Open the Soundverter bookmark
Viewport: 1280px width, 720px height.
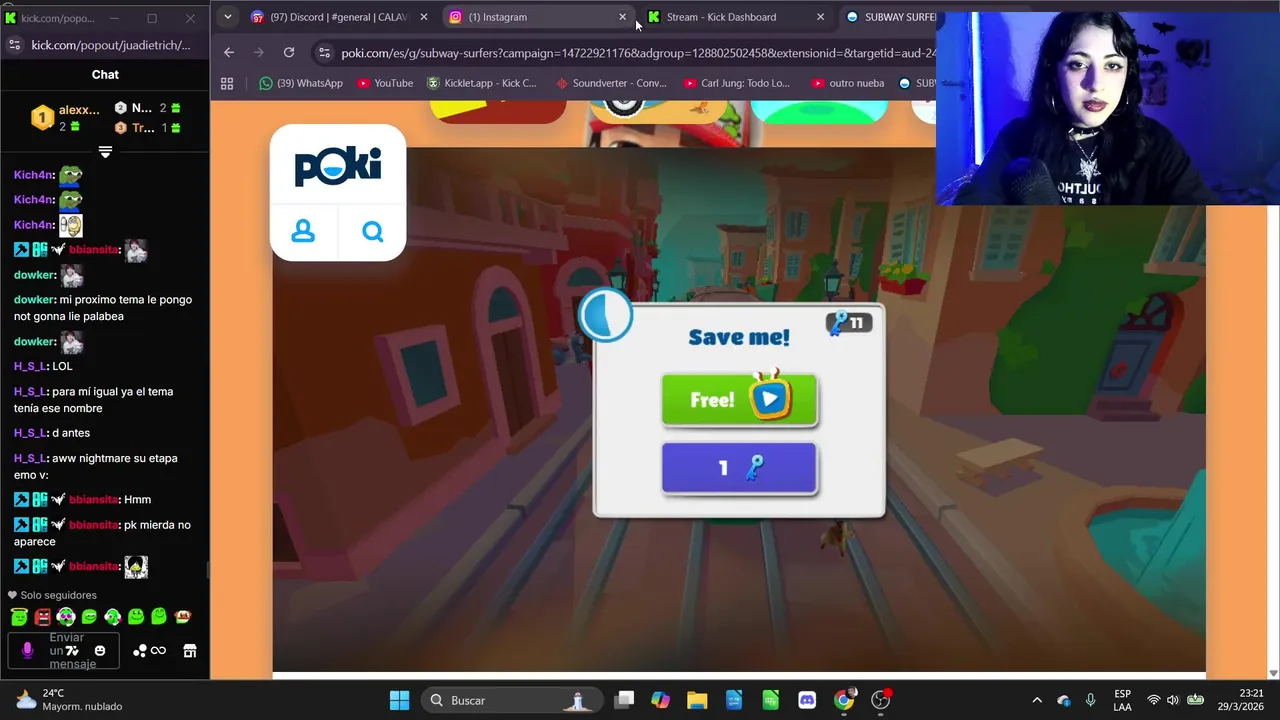611,83
